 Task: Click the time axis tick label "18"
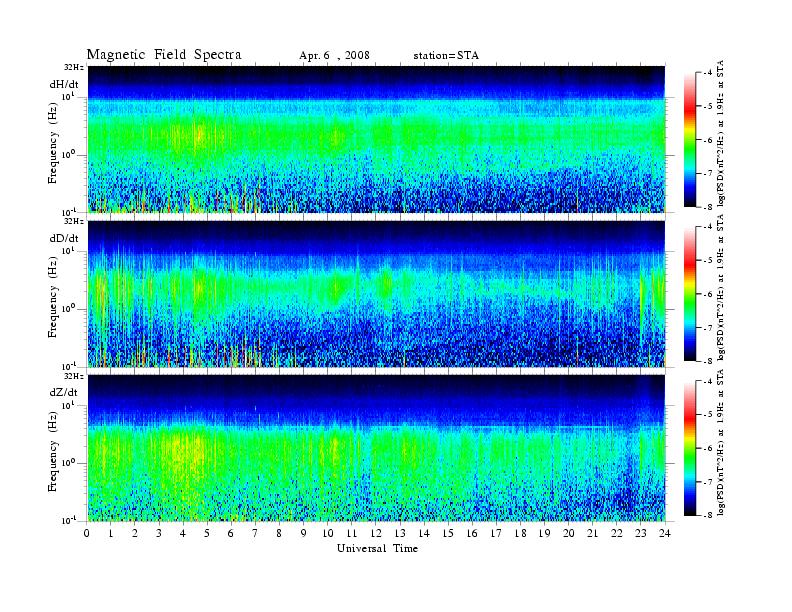520,533
